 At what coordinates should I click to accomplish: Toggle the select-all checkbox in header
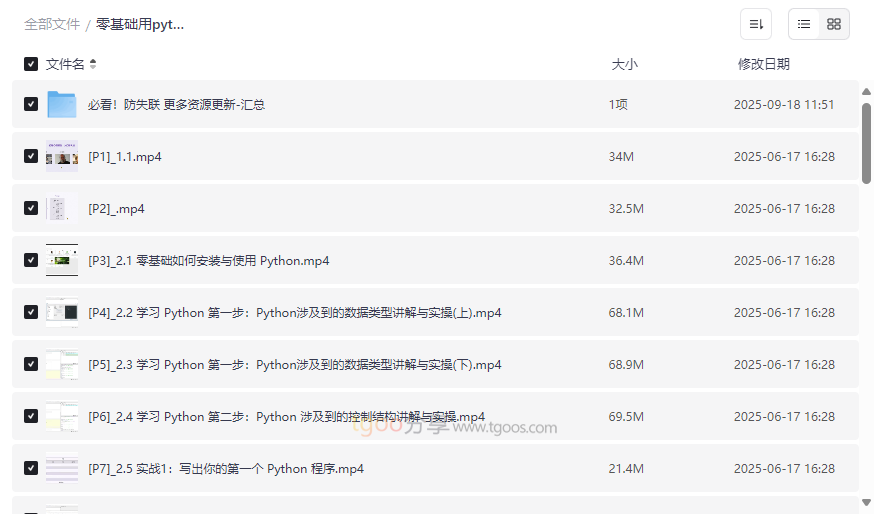(31, 64)
